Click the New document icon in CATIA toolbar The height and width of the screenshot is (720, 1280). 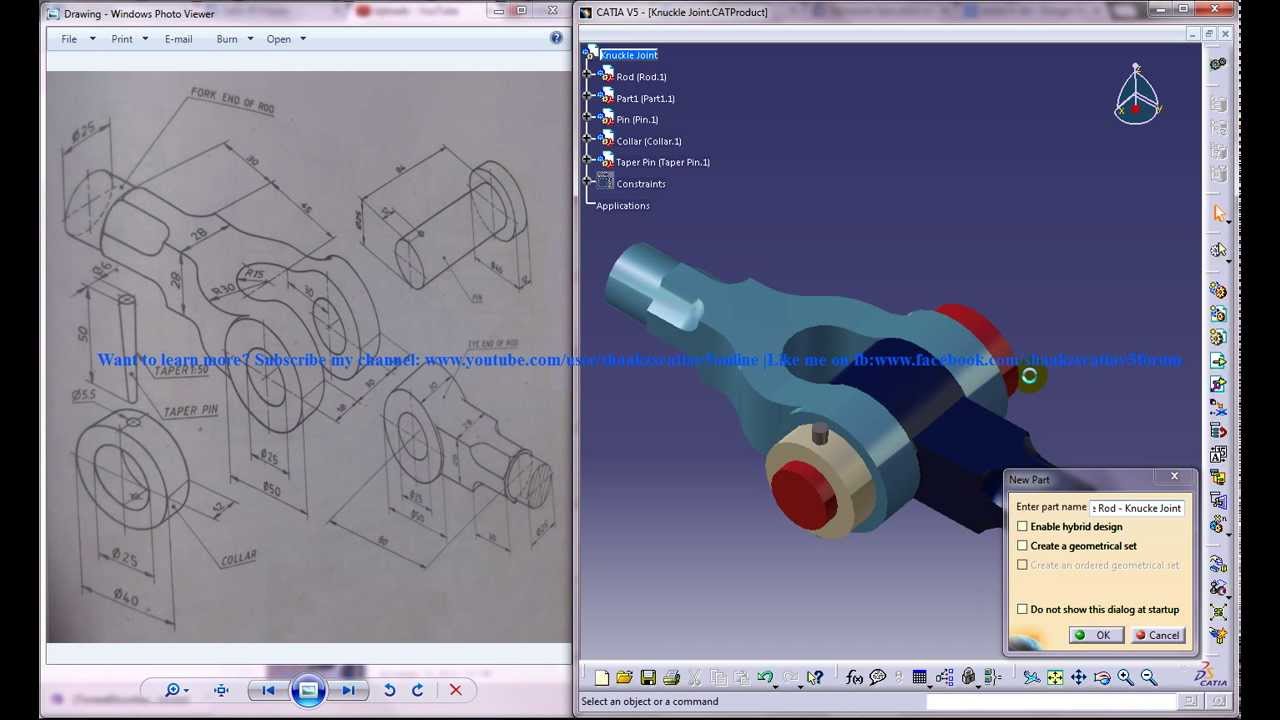(602, 678)
